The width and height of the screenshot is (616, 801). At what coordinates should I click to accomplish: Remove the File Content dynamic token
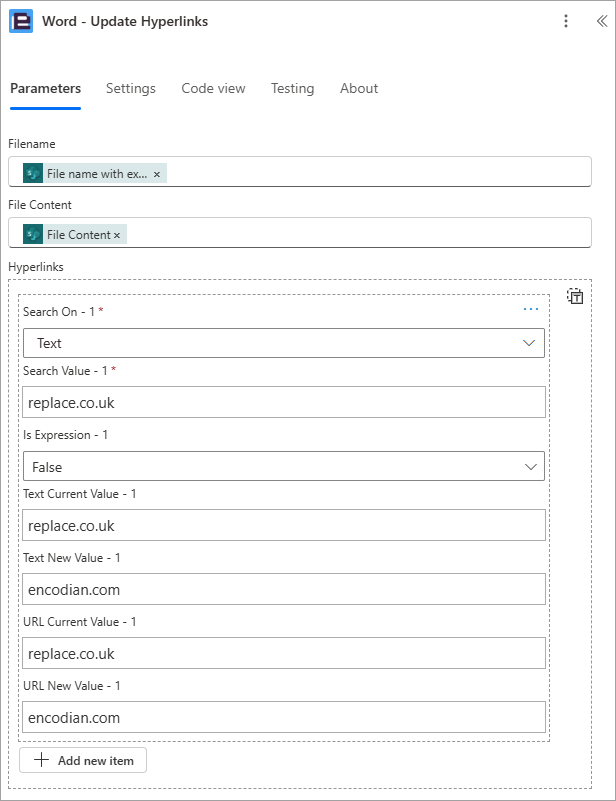117,235
